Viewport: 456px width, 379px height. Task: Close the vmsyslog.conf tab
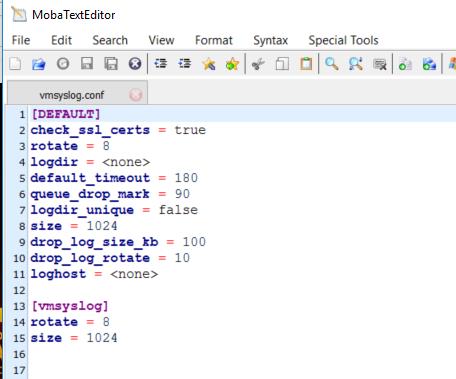pyautogui.click(x=136, y=95)
